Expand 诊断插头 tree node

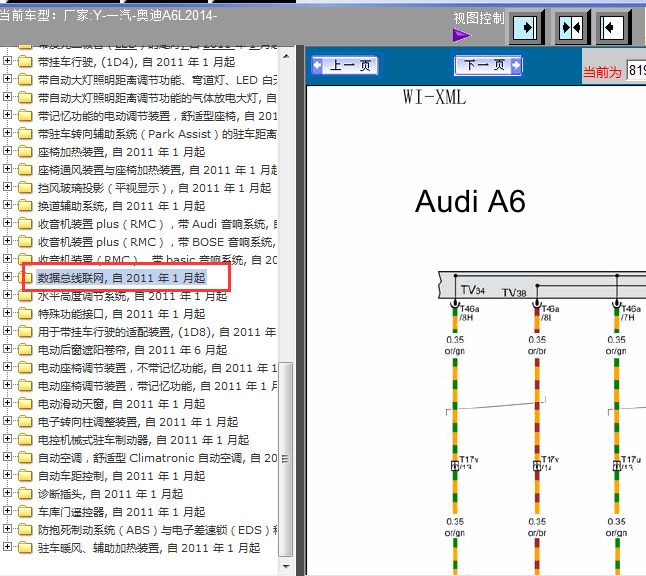7,493
